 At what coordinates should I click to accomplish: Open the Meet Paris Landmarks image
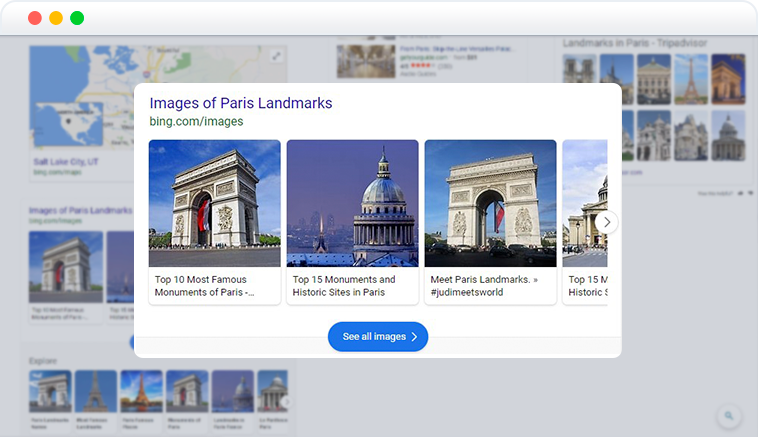coord(491,204)
